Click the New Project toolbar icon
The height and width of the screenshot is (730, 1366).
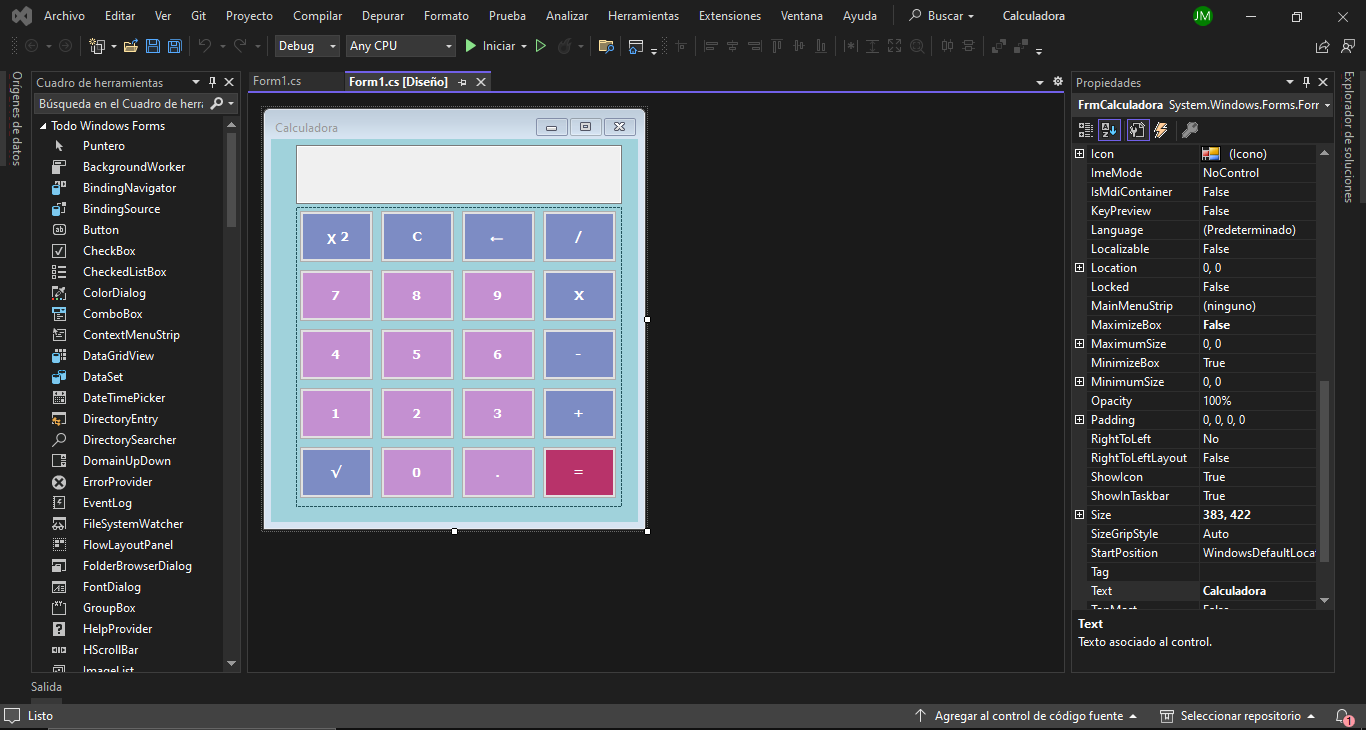click(x=97, y=46)
